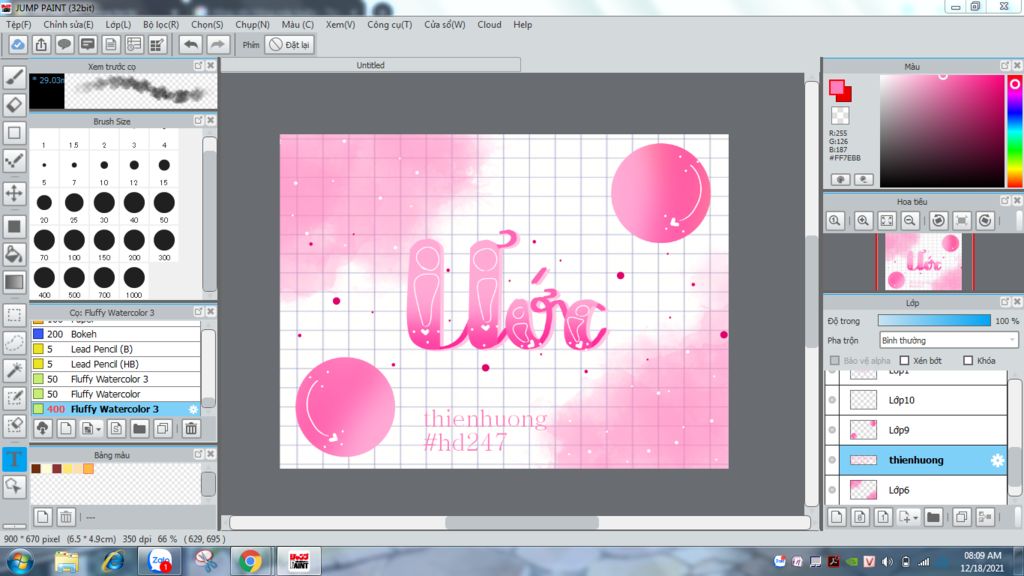Click the Đặt lại button

click(290, 44)
